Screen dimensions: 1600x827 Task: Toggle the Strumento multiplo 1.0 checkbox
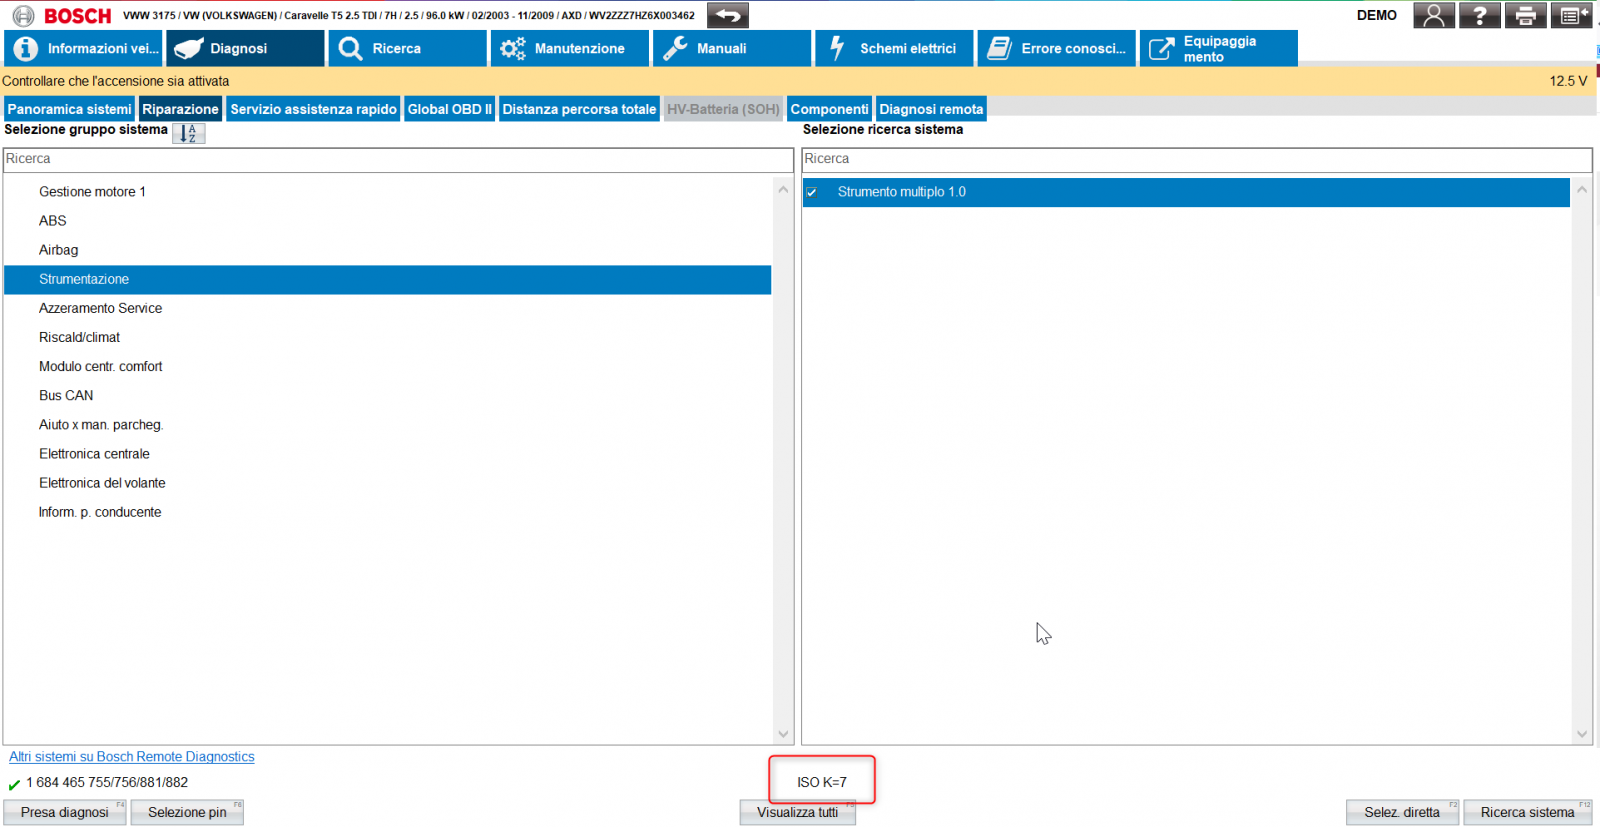click(812, 192)
